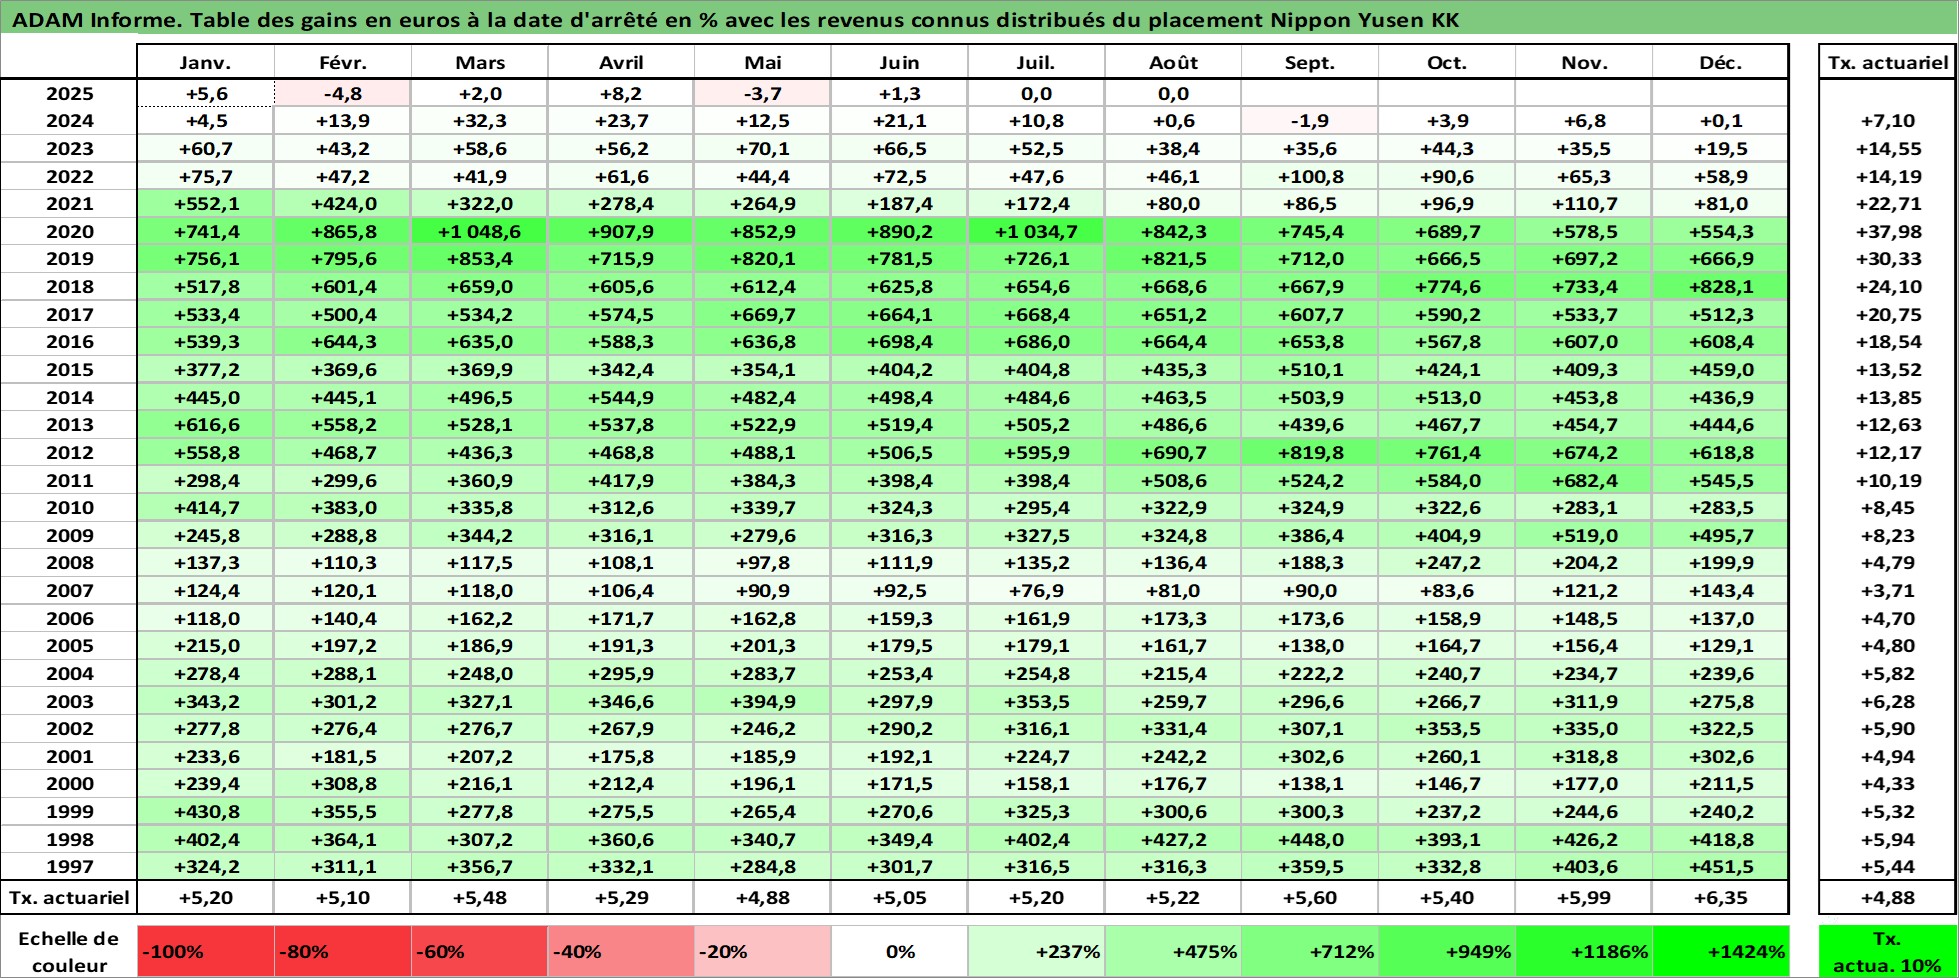Click the +5,6 cell for January 2025

[x=205, y=93]
